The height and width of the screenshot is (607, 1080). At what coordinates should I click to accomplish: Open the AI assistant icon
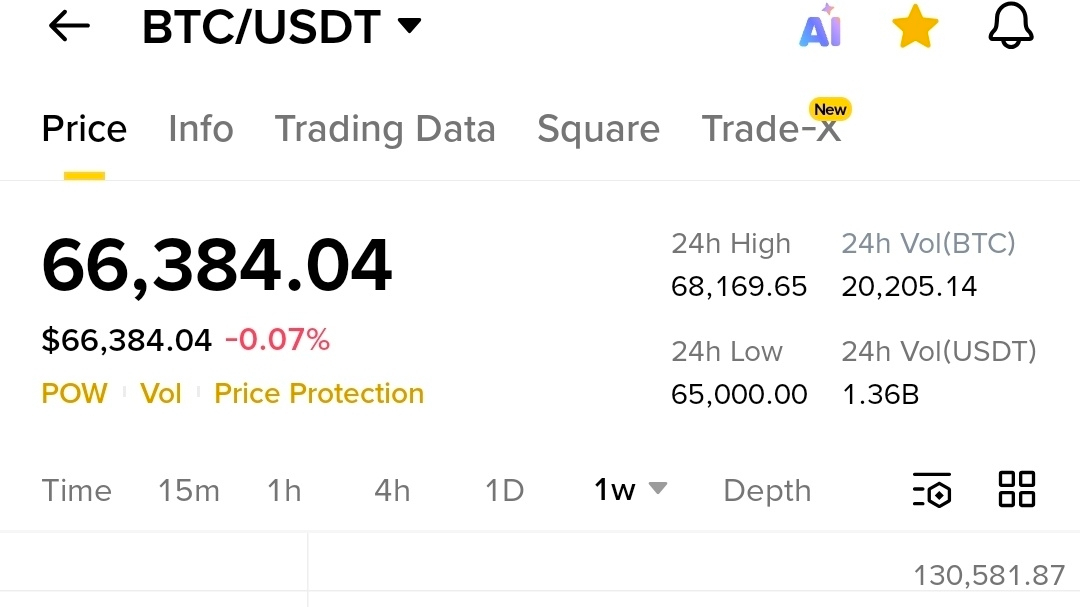[x=820, y=27]
